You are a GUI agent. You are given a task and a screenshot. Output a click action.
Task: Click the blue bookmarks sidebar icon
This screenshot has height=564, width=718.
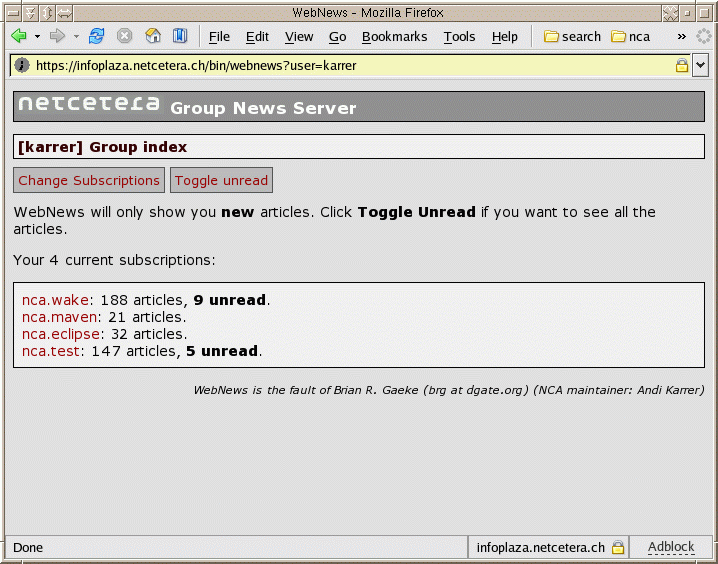click(180, 36)
